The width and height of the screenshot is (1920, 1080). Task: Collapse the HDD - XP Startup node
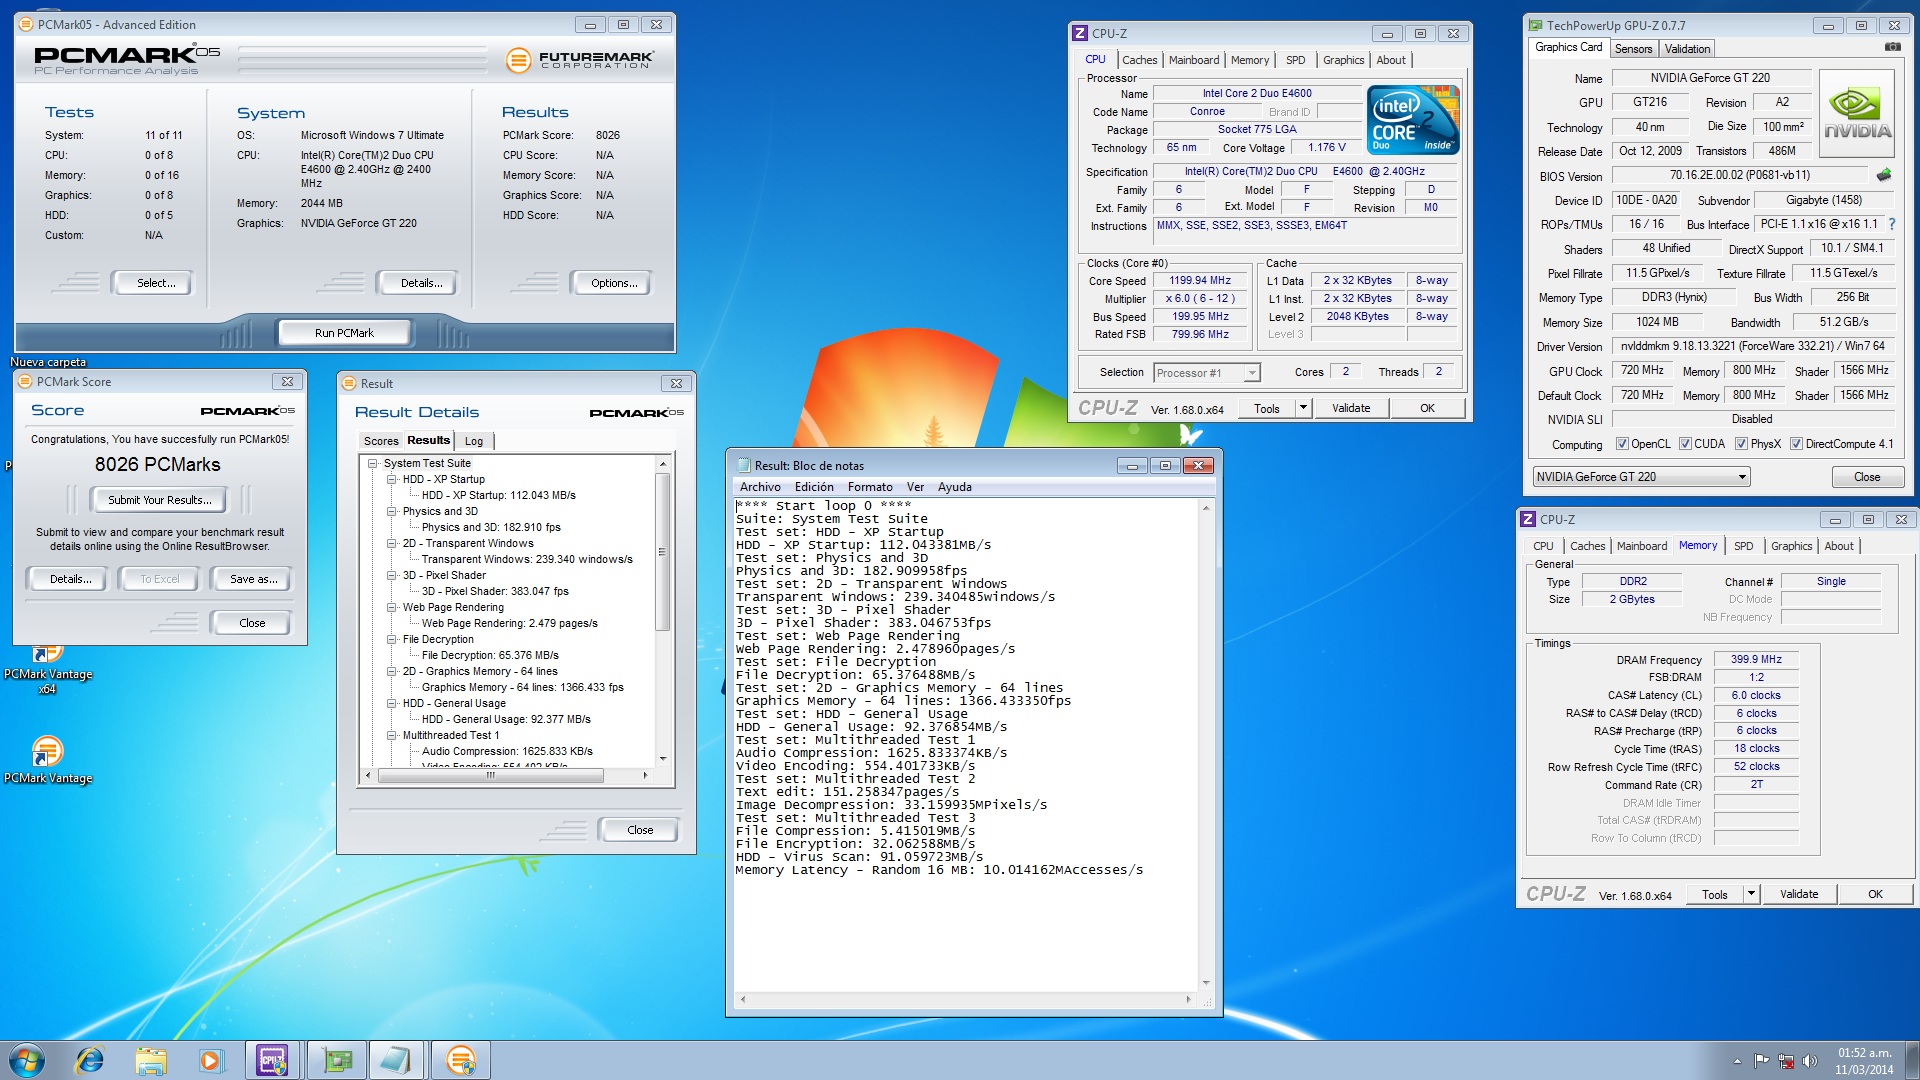coord(392,479)
